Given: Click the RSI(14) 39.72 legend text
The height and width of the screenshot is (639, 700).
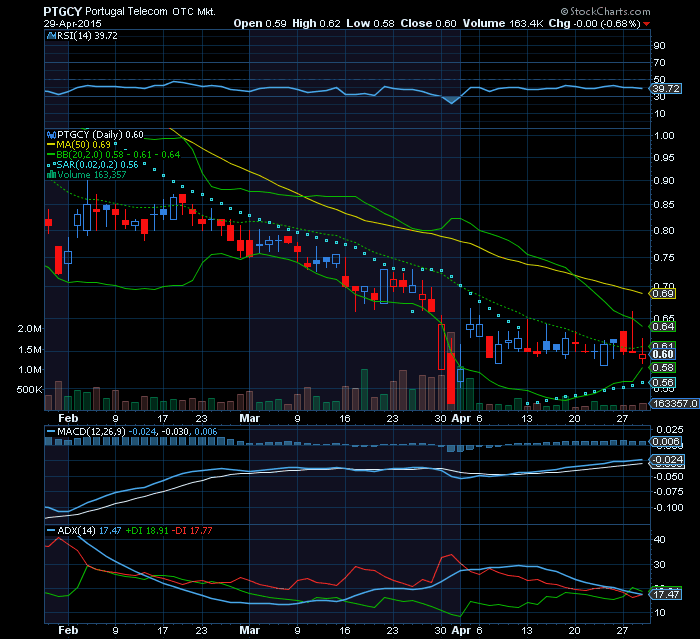Looking at the screenshot, I should [88, 36].
